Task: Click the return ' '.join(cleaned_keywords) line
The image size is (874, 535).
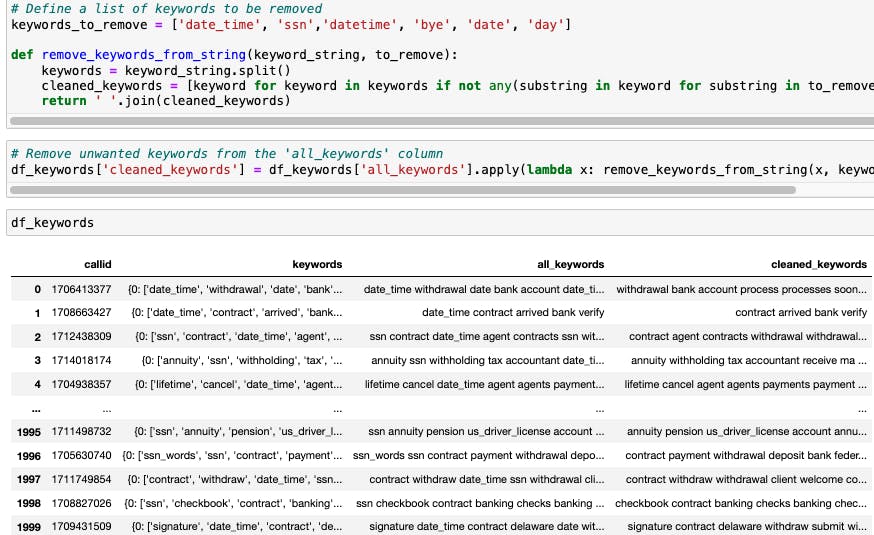Action: pyautogui.click(x=166, y=101)
